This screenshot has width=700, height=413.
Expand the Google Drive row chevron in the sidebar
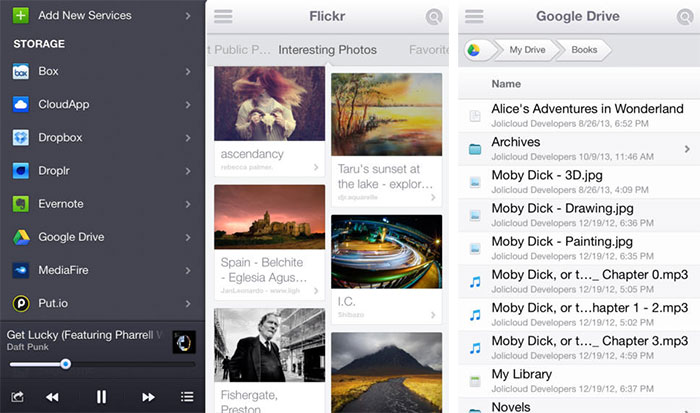coord(188,237)
